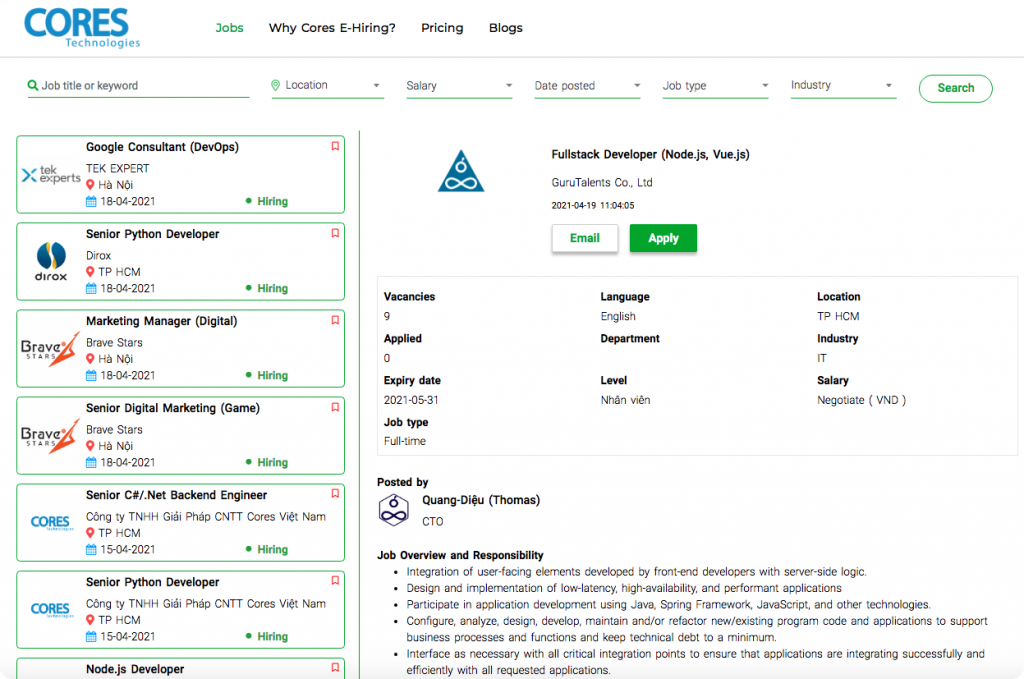Click the 18-04-2021 date on Dirox card

(128, 289)
